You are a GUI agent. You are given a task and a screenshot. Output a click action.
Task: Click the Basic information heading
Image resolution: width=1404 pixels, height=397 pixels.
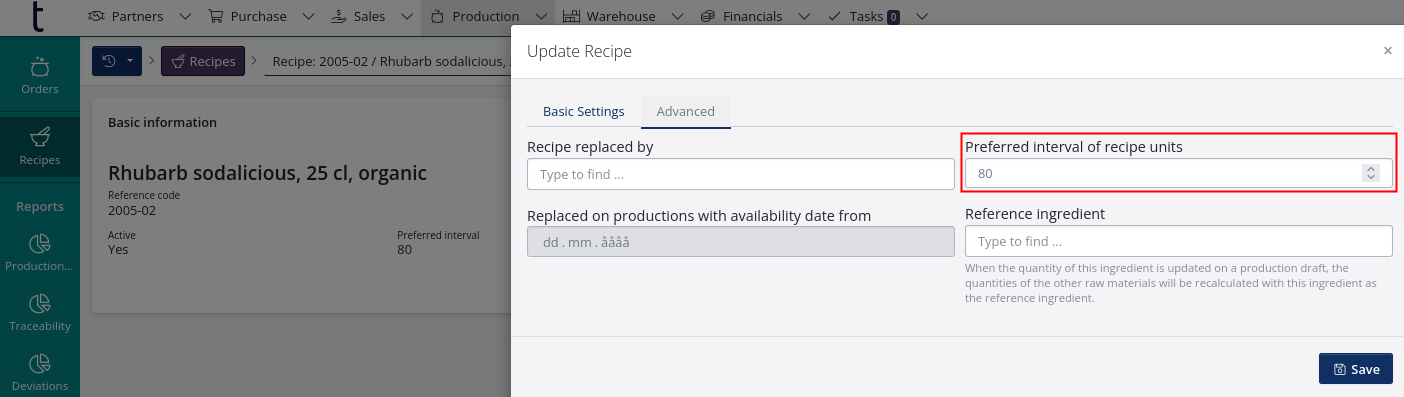point(162,122)
